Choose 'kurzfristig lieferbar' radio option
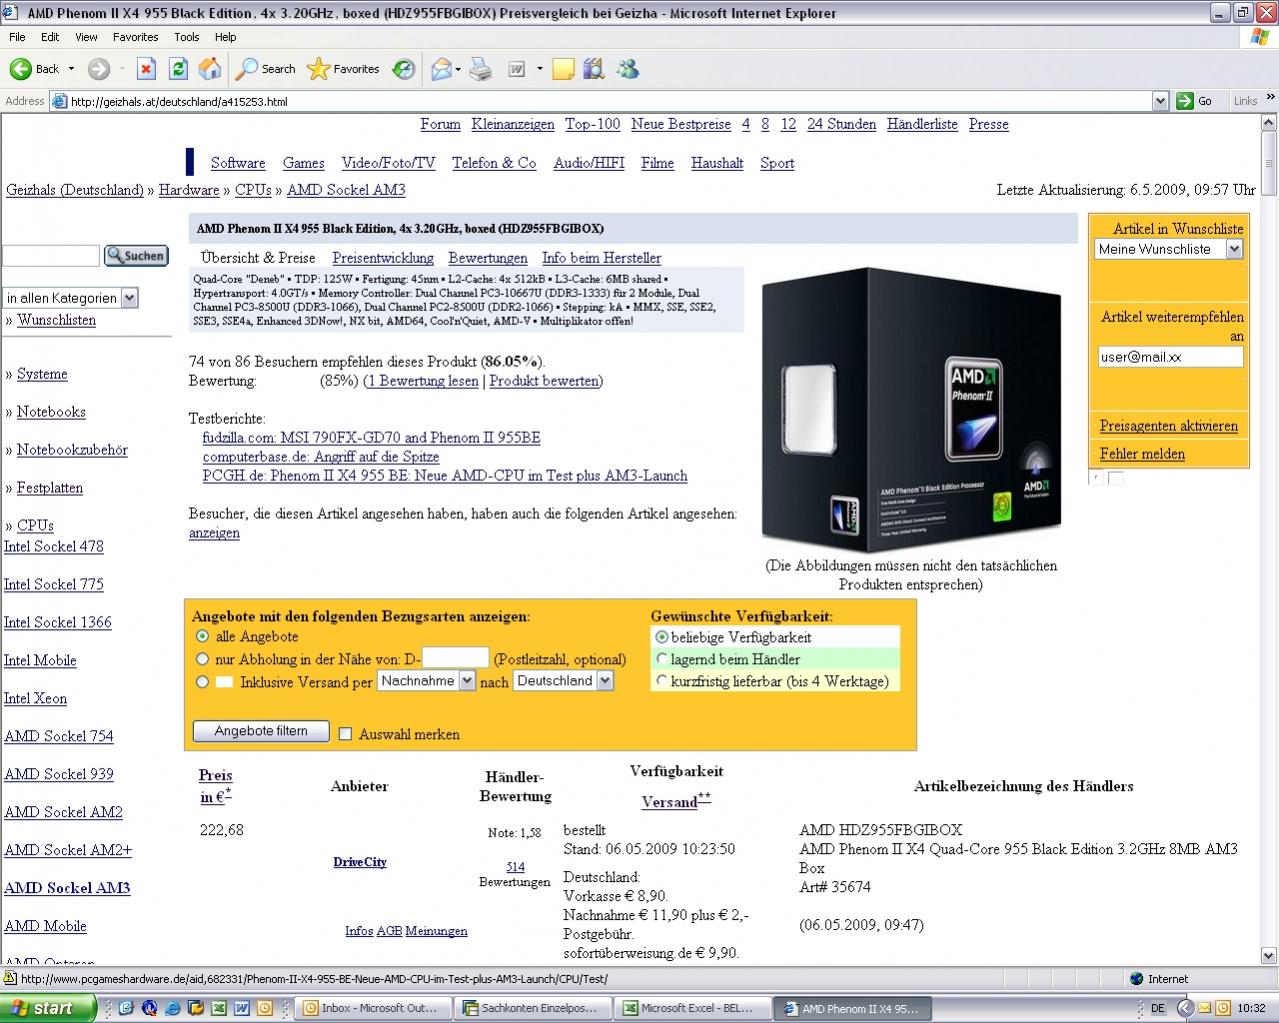Image resolution: width=1279 pixels, height=1023 pixels. click(661, 681)
